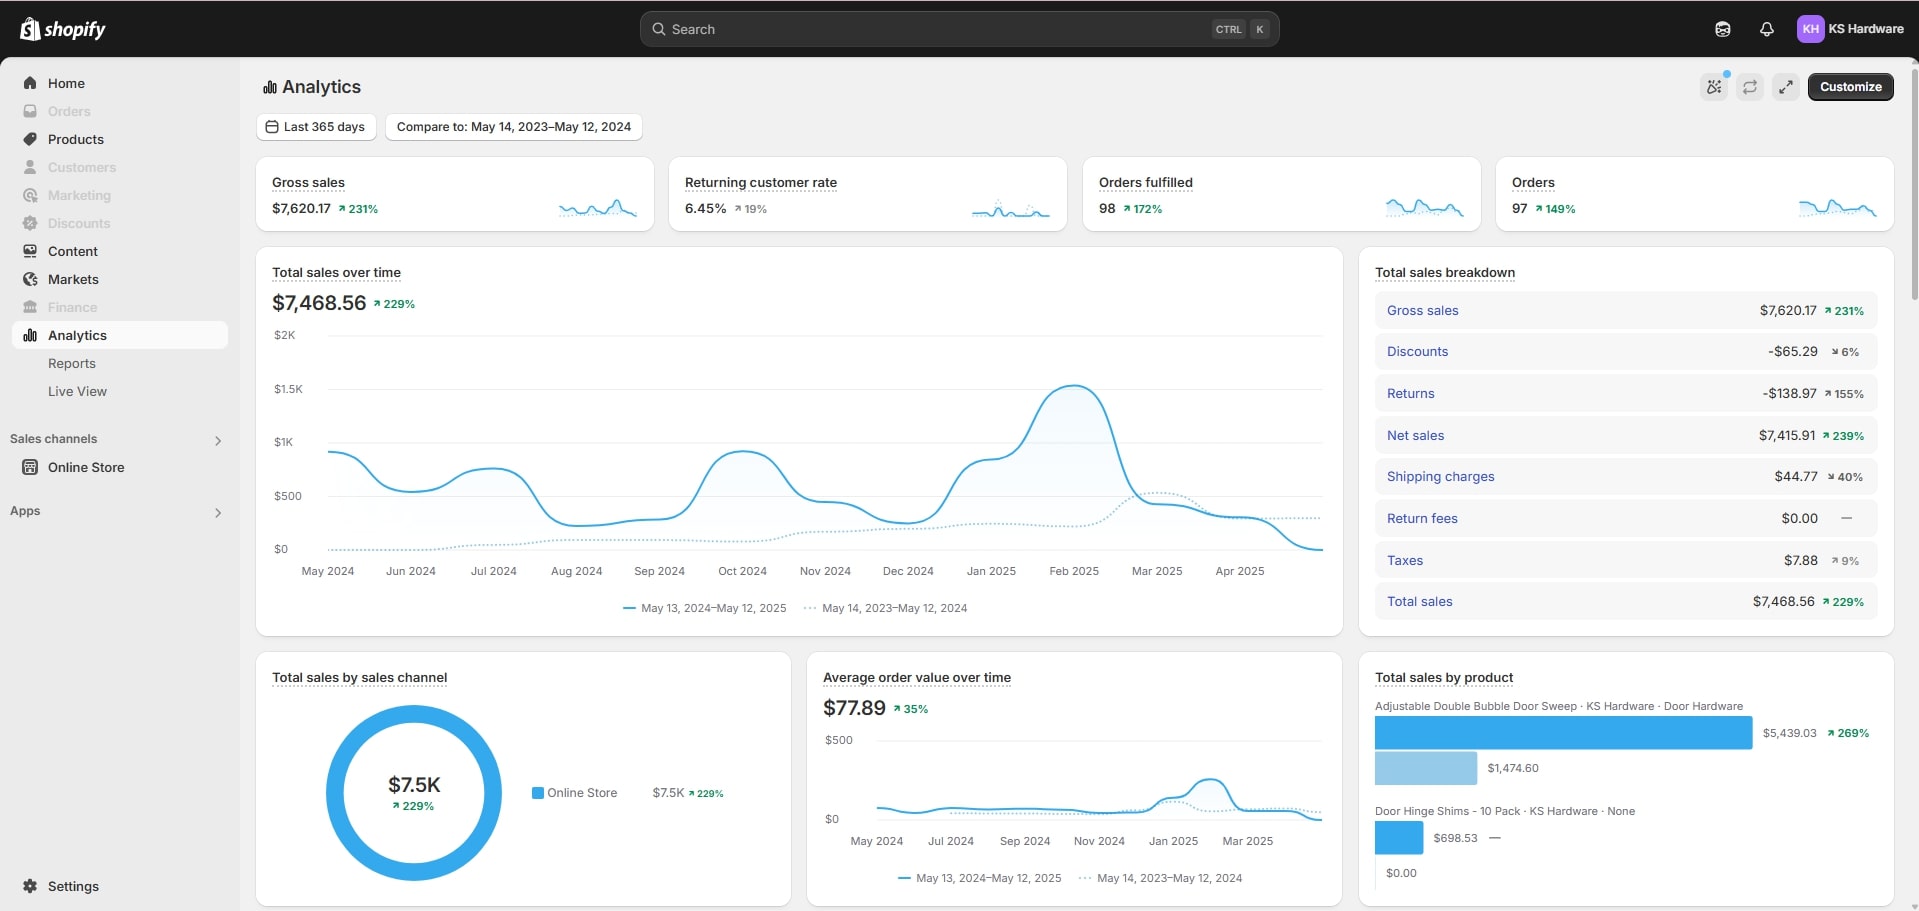Open KS Hardware account menu
Screen dimensions: 1919x911
tap(1849, 29)
